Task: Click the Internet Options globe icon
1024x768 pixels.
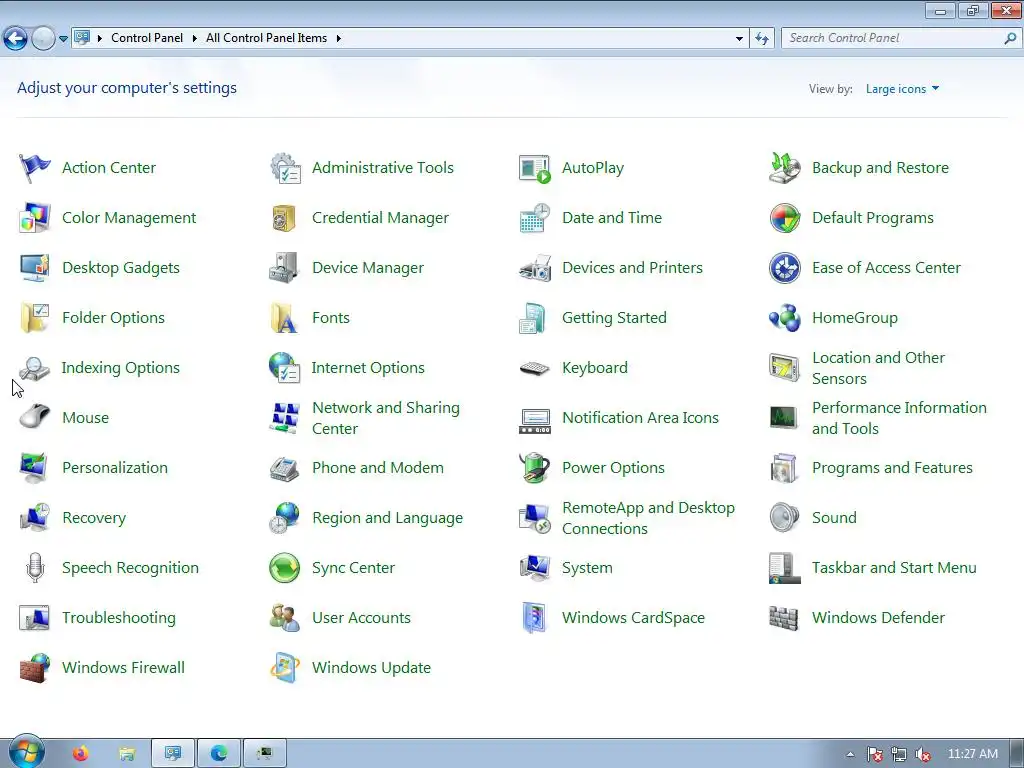Action: tap(284, 368)
